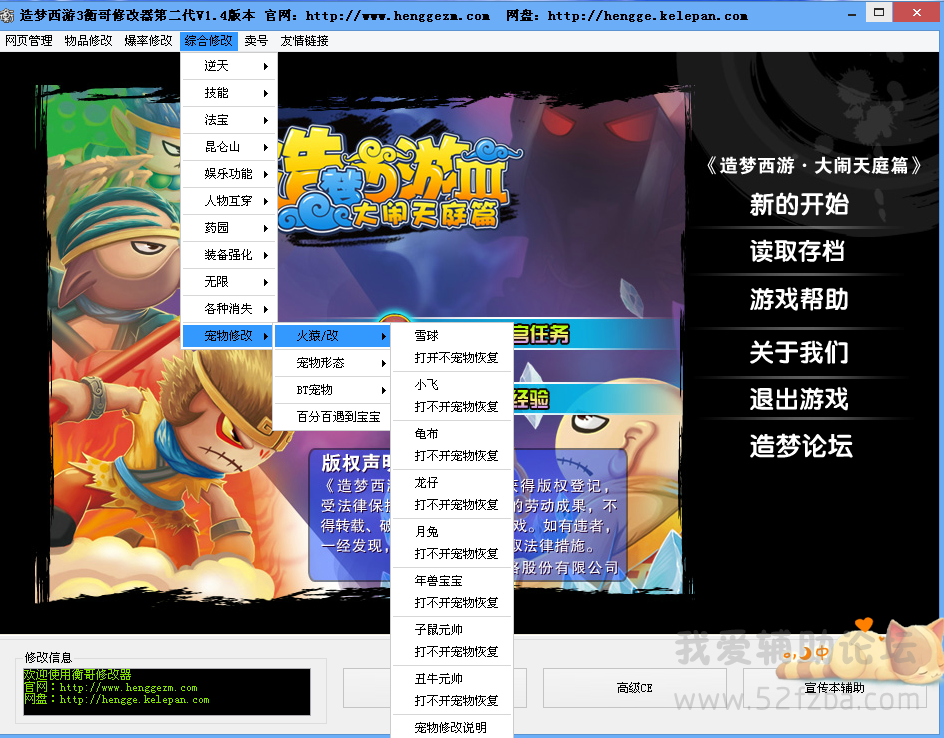
Task: Maximize the trainer window
Action: (x=879, y=12)
